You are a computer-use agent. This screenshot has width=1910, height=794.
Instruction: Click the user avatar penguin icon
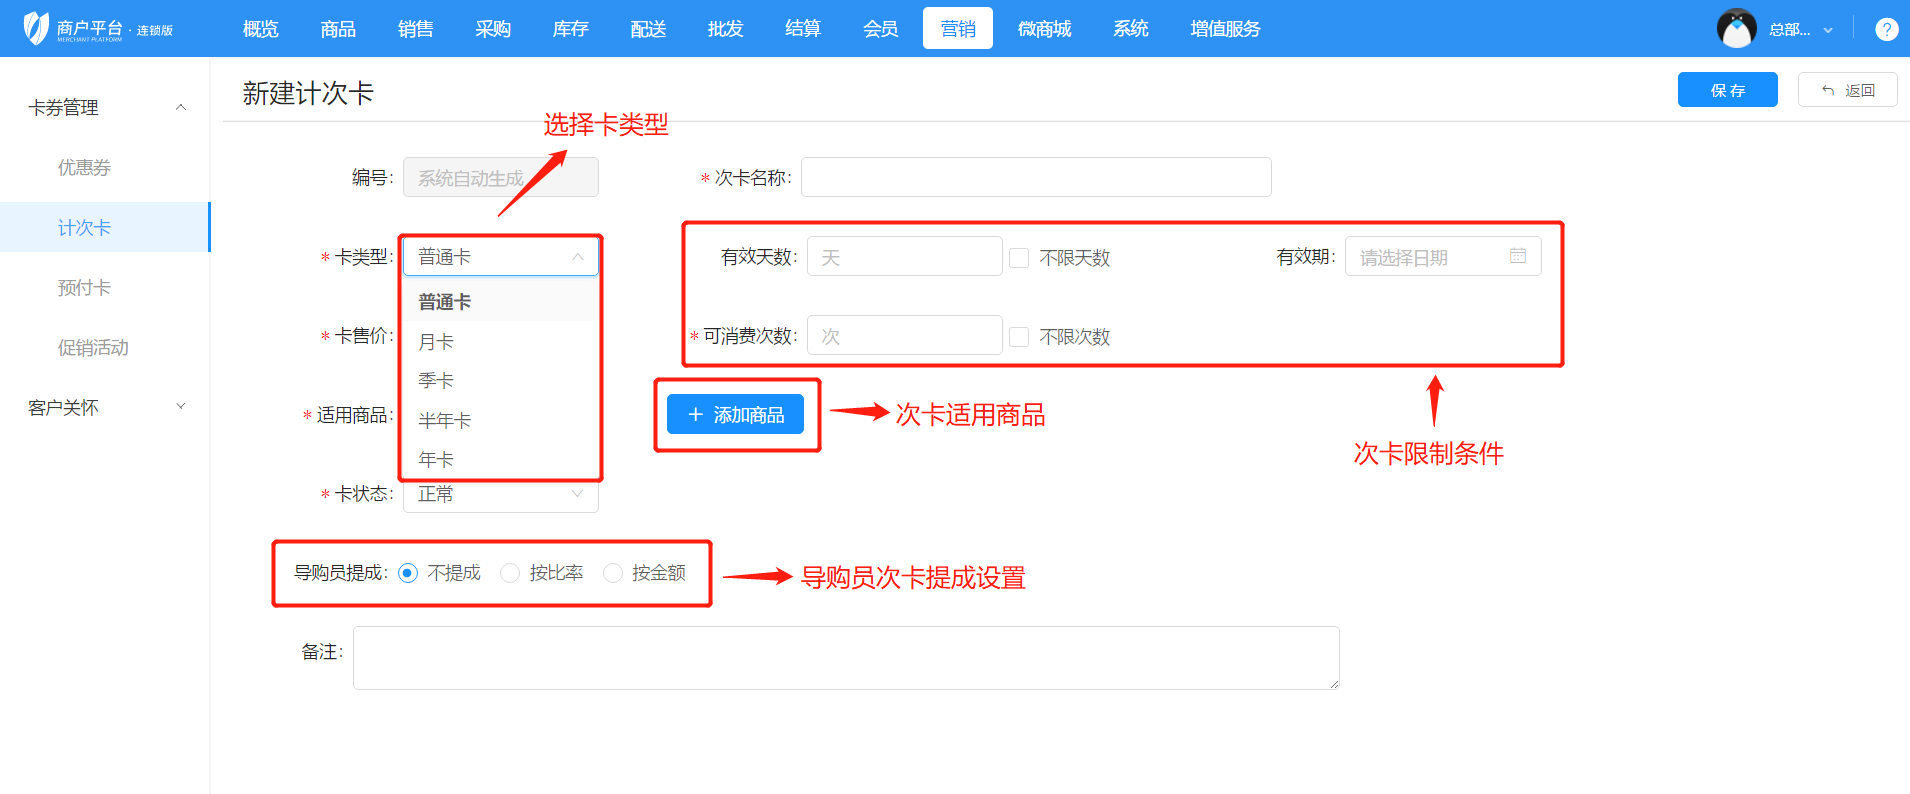pyautogui.click(x=1736, y=29)
